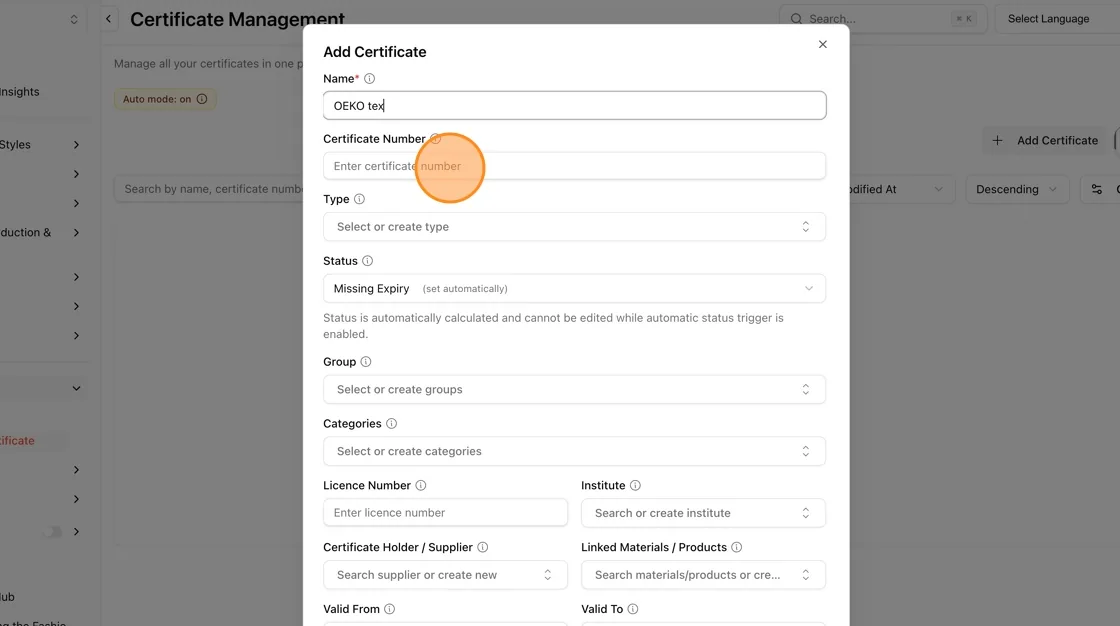The width and height of the screenshot is (1120, 626).
Task: Open the Select or create groups dropdown
Action: click(574, 389)
